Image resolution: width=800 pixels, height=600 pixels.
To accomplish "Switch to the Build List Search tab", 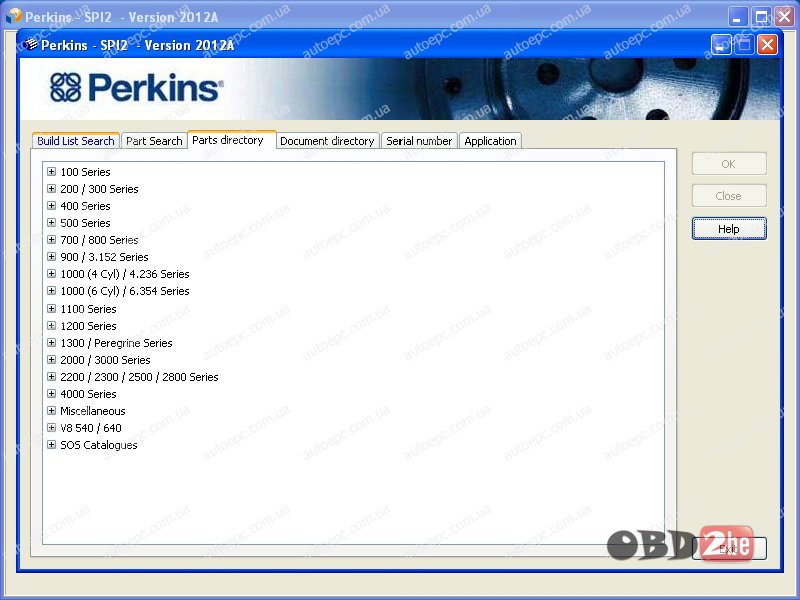I will (76, 141).
